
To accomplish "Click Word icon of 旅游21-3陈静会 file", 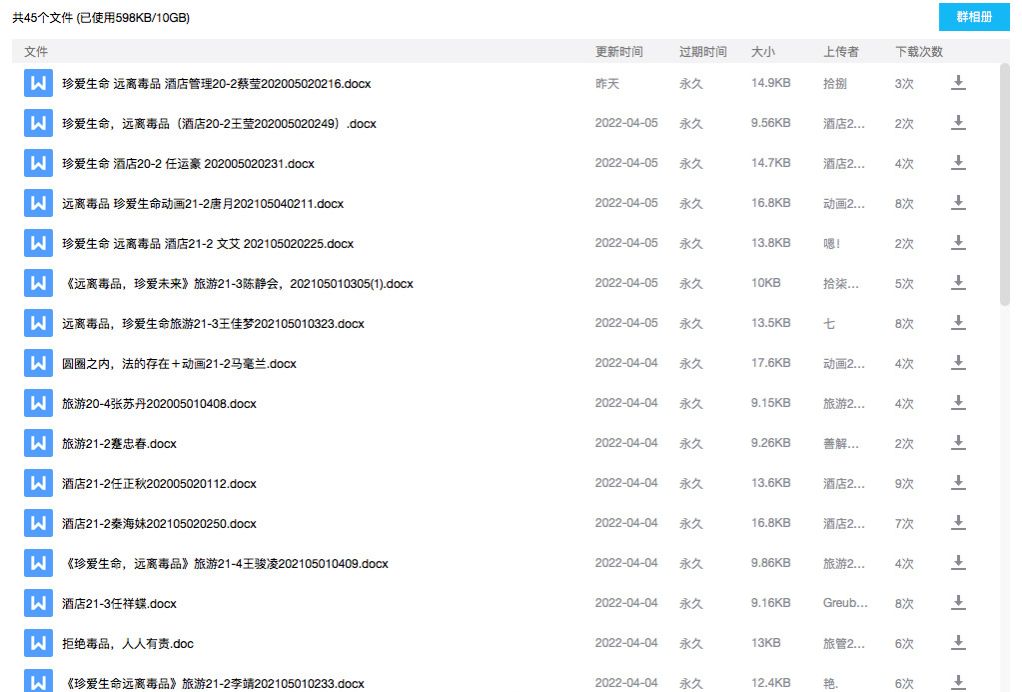I will [38, 283].
